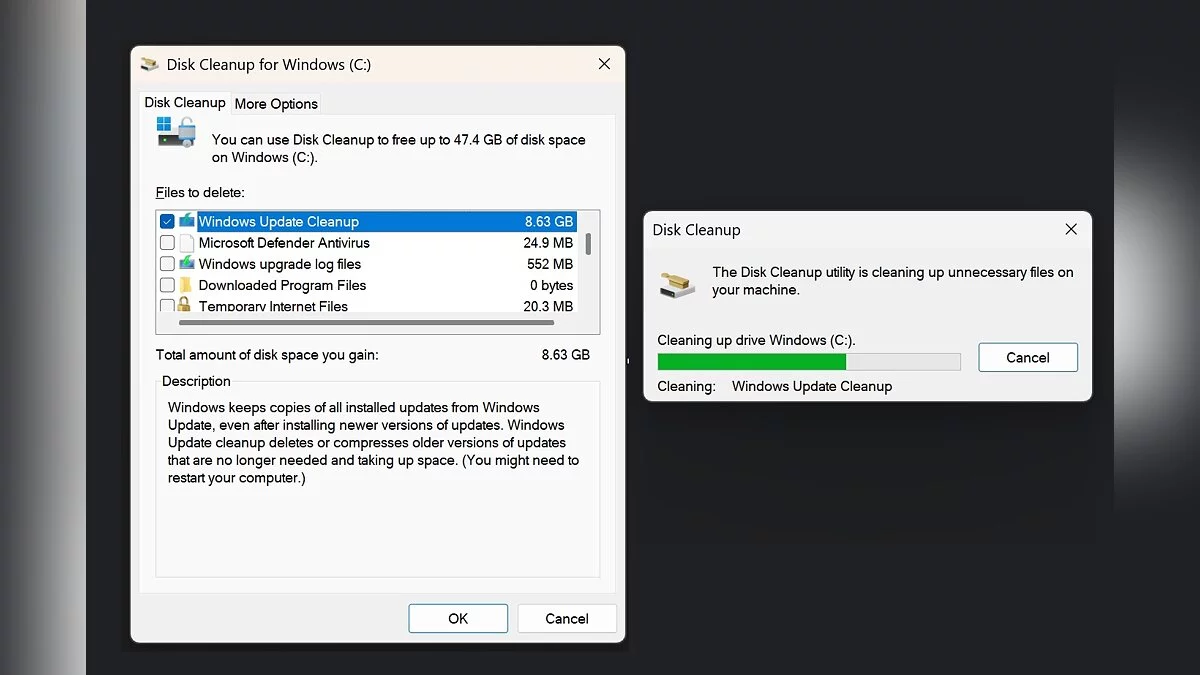Image resolution: width=1200 pixels, height=675 pixels.
Task: Cancel the cleaning progress dialog
Action: [x=1028, y=357]
